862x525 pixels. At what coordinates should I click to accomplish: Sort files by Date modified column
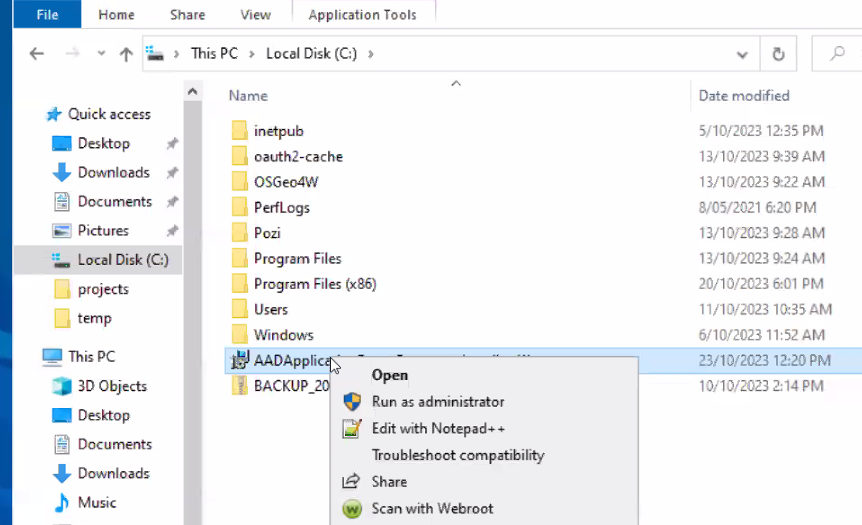point(744,96)
